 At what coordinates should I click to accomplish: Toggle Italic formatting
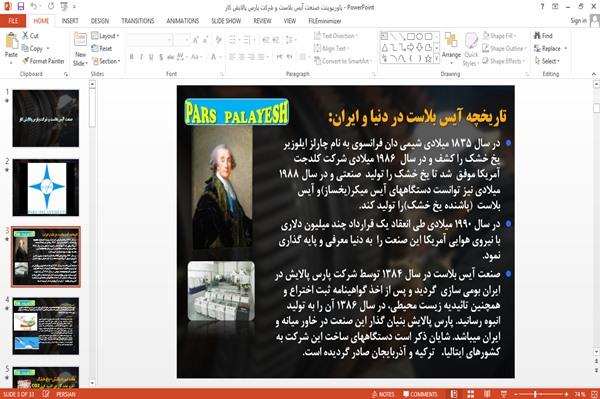tap(141, 57)
